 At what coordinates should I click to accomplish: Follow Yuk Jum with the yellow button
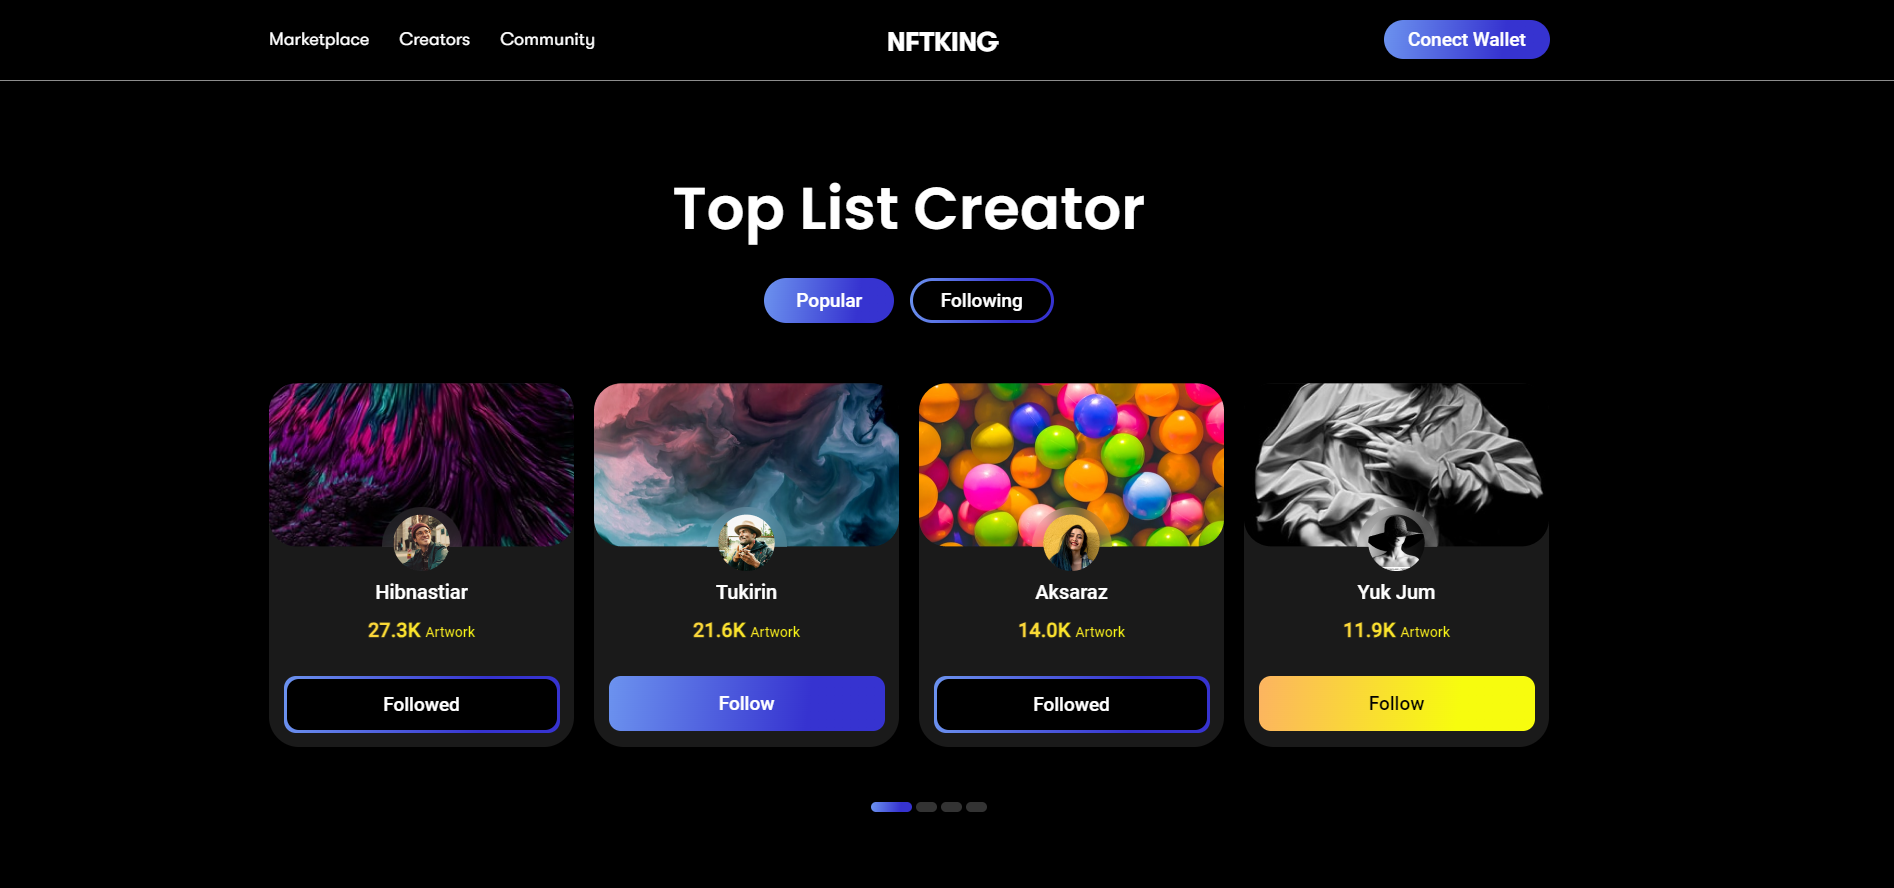click(1396, 703)
